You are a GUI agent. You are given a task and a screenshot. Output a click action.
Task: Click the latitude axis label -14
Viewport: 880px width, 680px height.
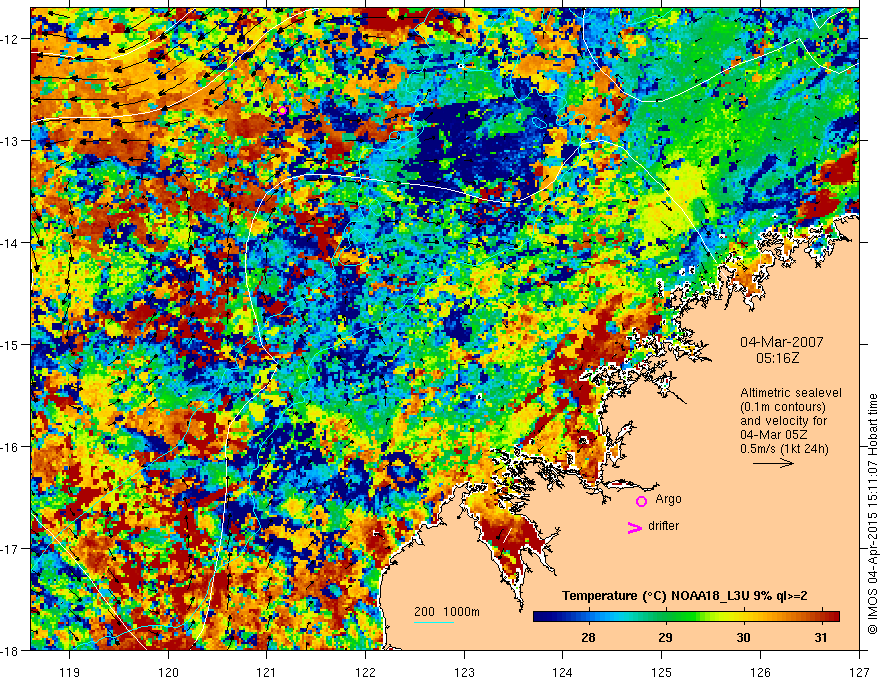pos(10,243)
